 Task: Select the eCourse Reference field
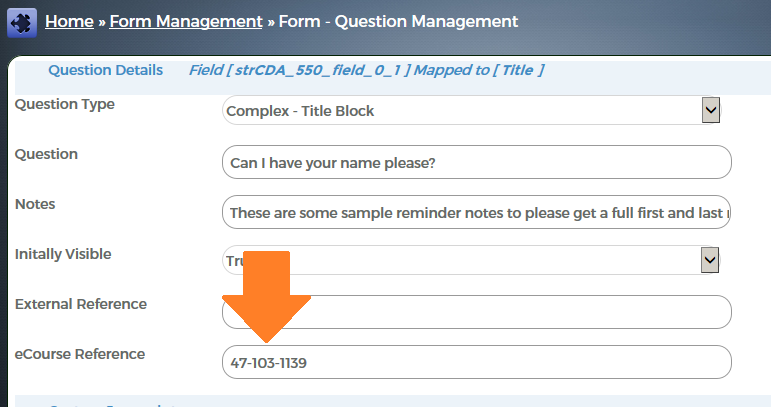coord(476,362)
